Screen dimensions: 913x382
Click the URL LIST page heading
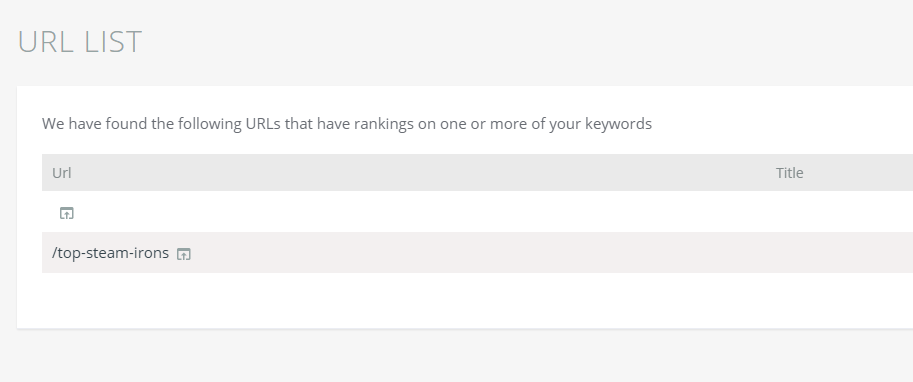point(80,42)
